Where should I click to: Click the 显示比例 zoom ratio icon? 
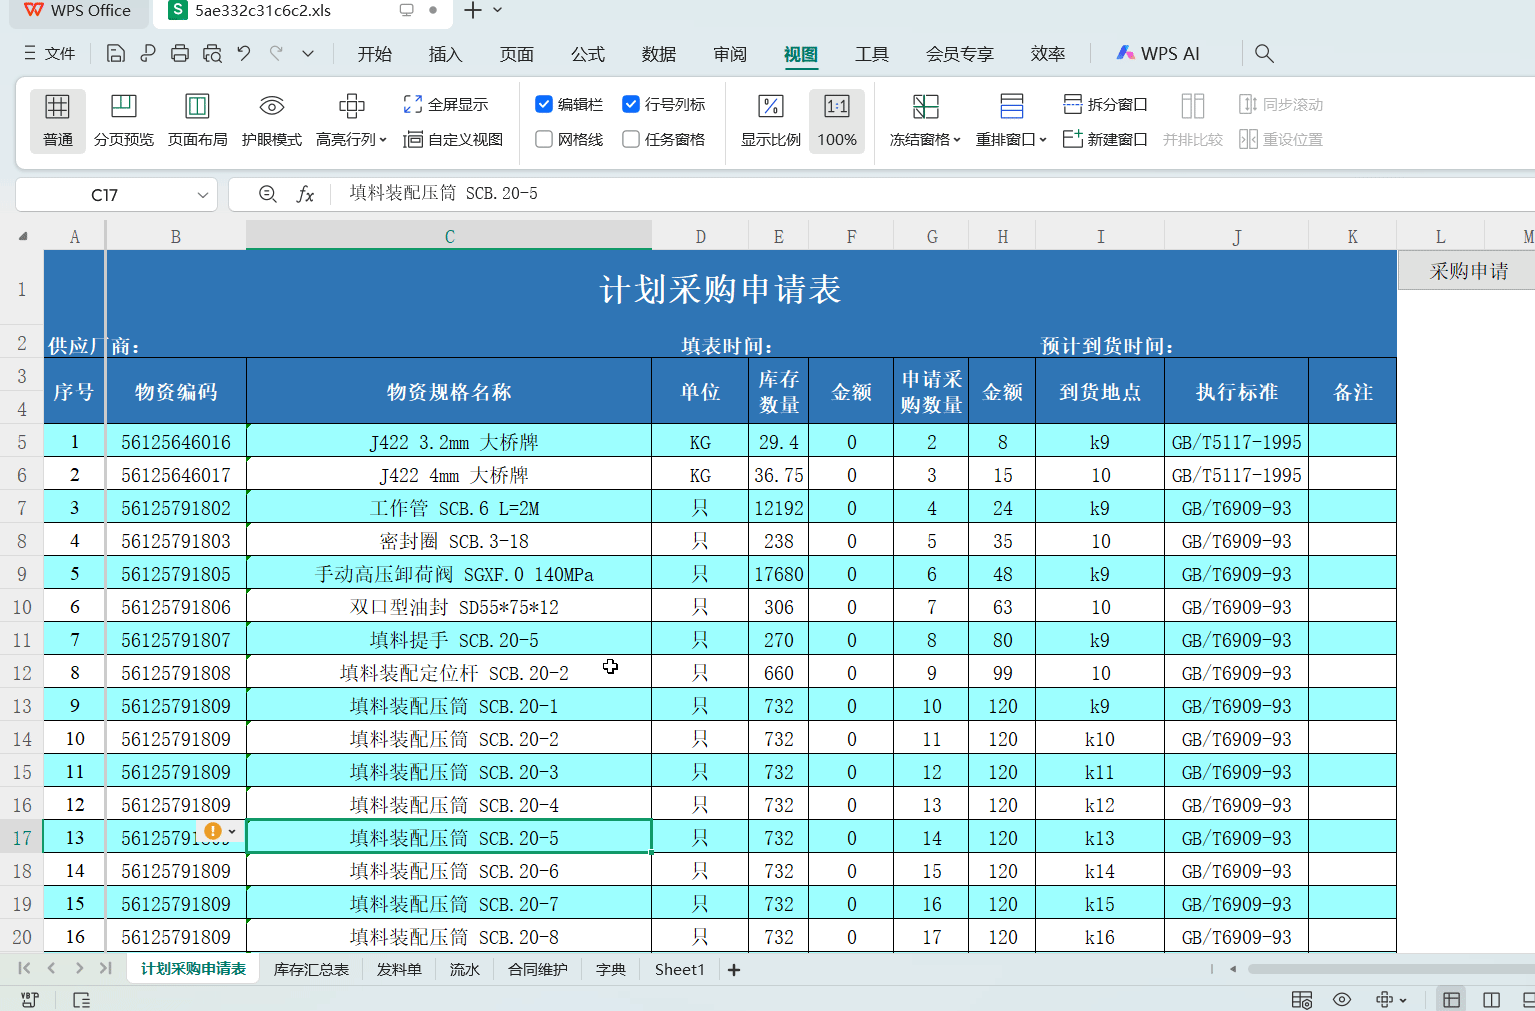pyautogui.click(x=769, y=119)
